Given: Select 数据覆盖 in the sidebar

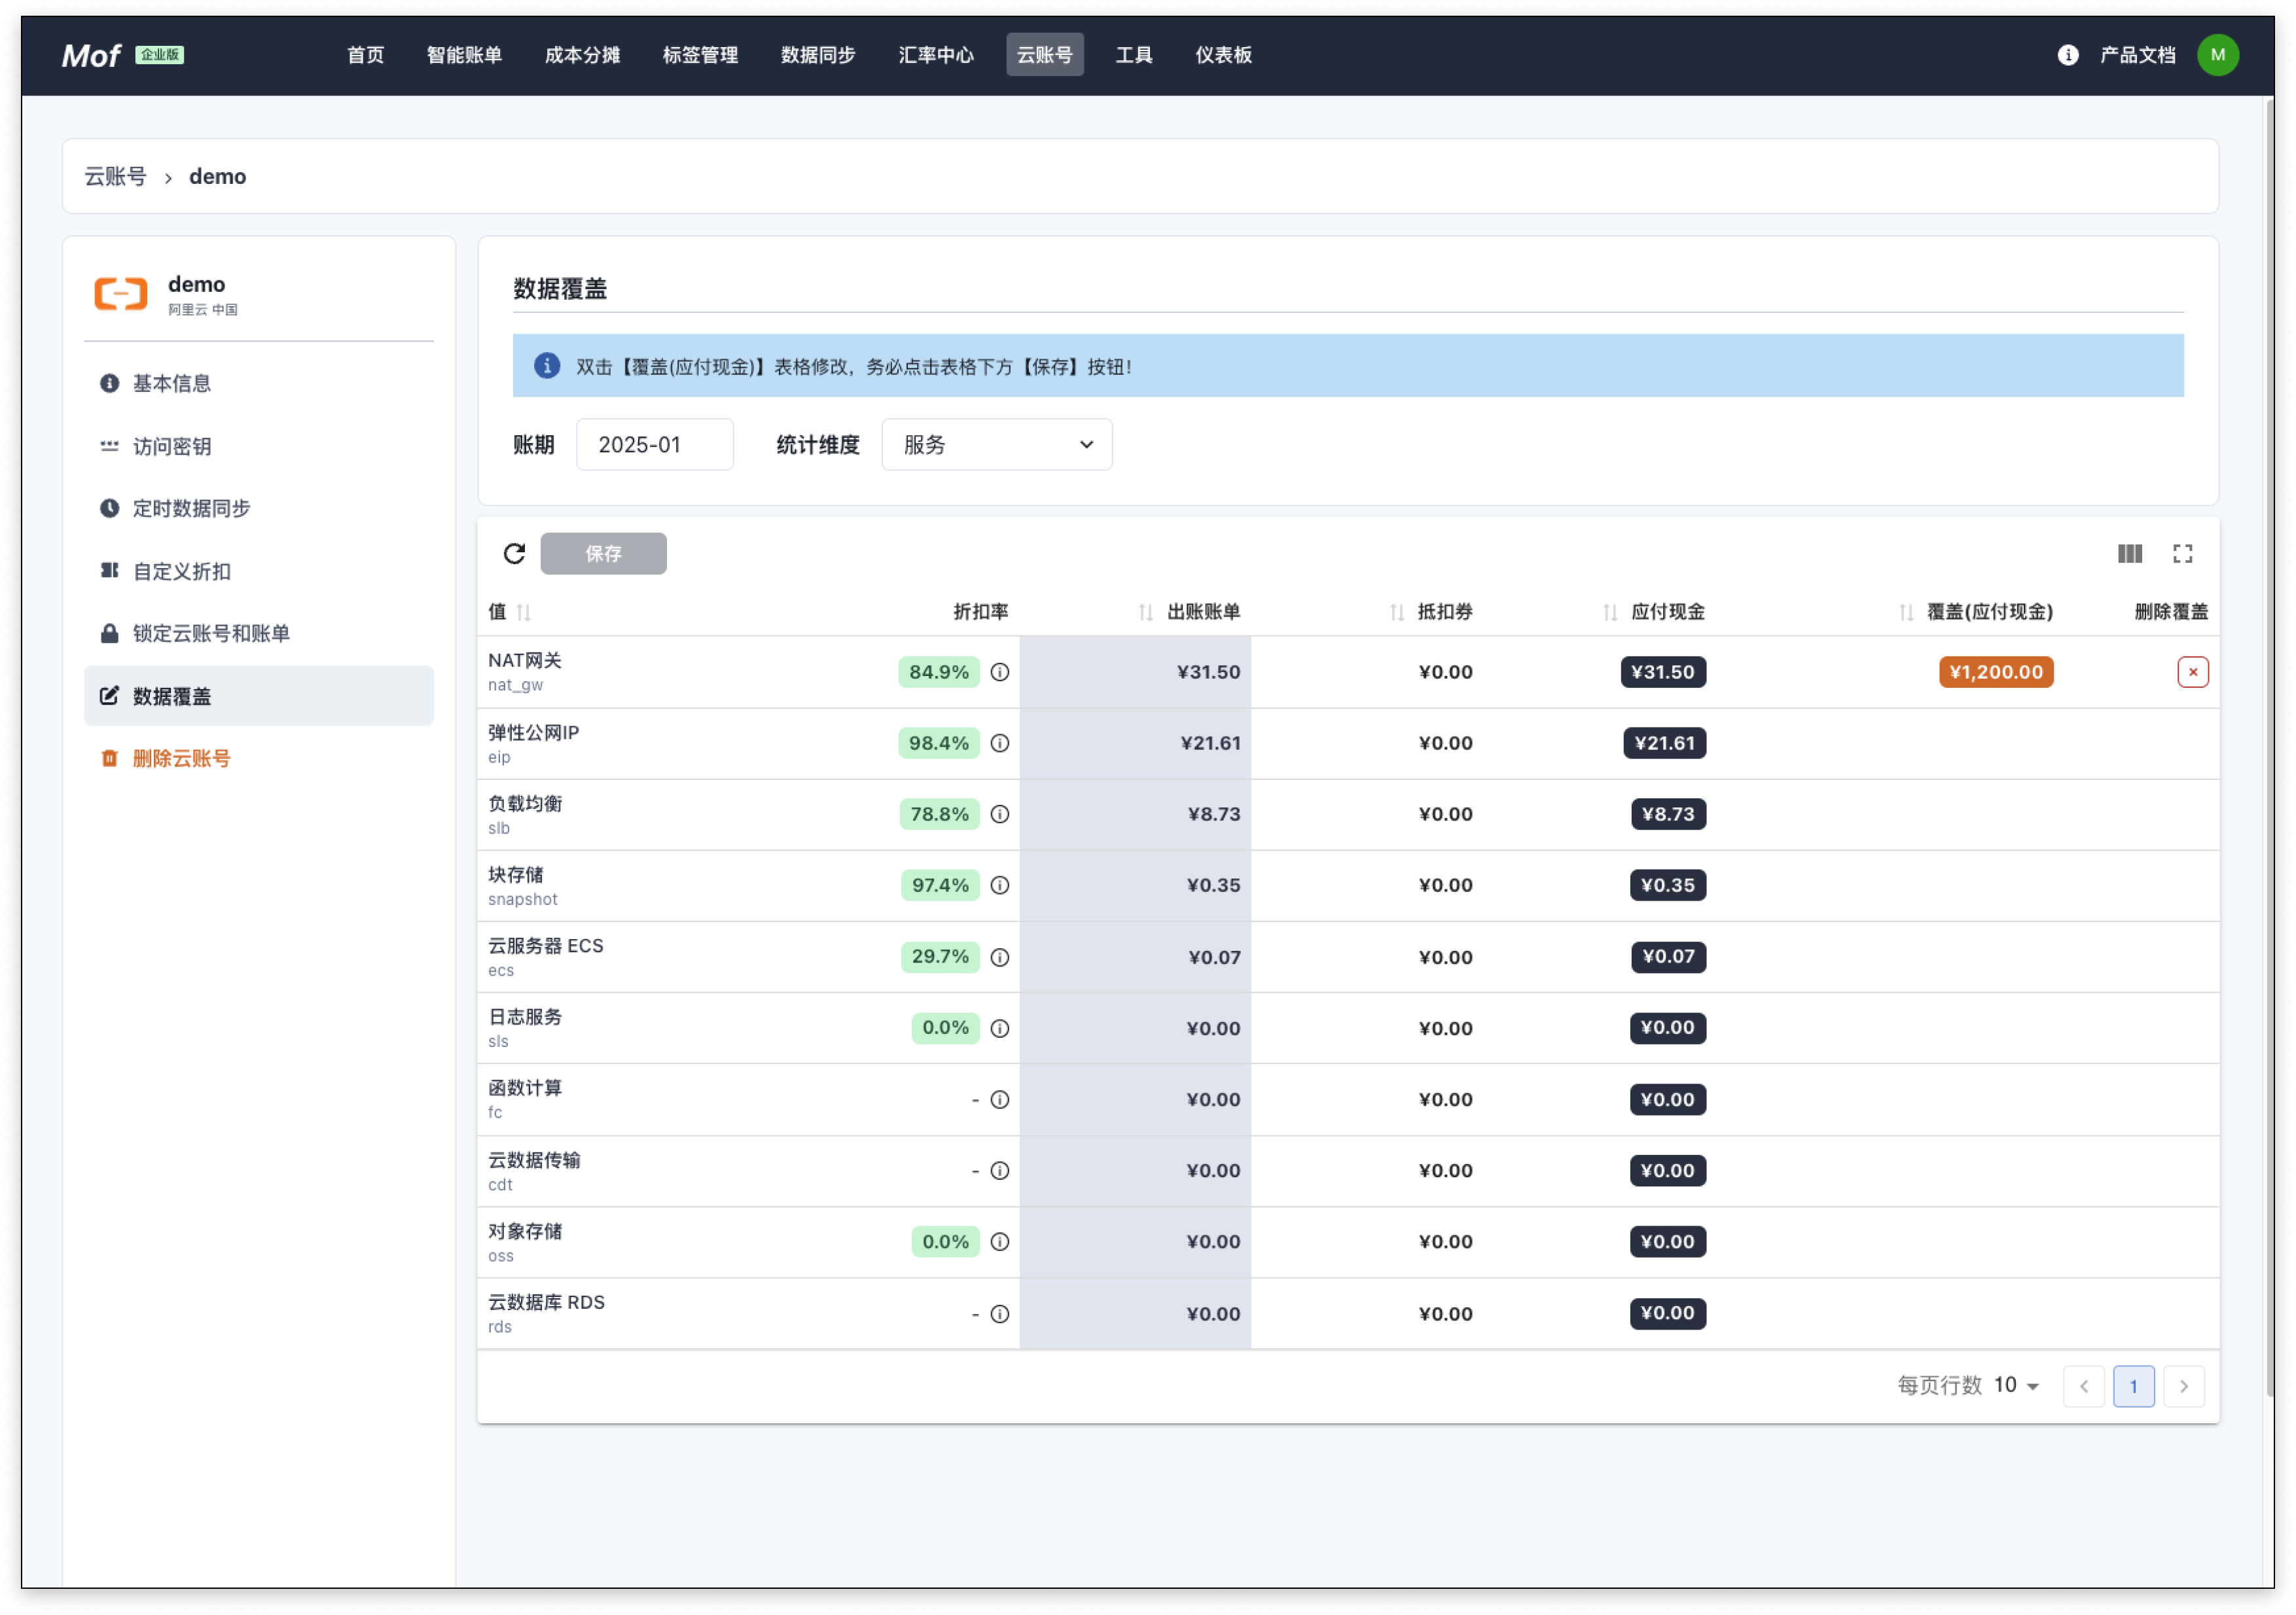Looking at the screenshot, I should pos(259,696).
